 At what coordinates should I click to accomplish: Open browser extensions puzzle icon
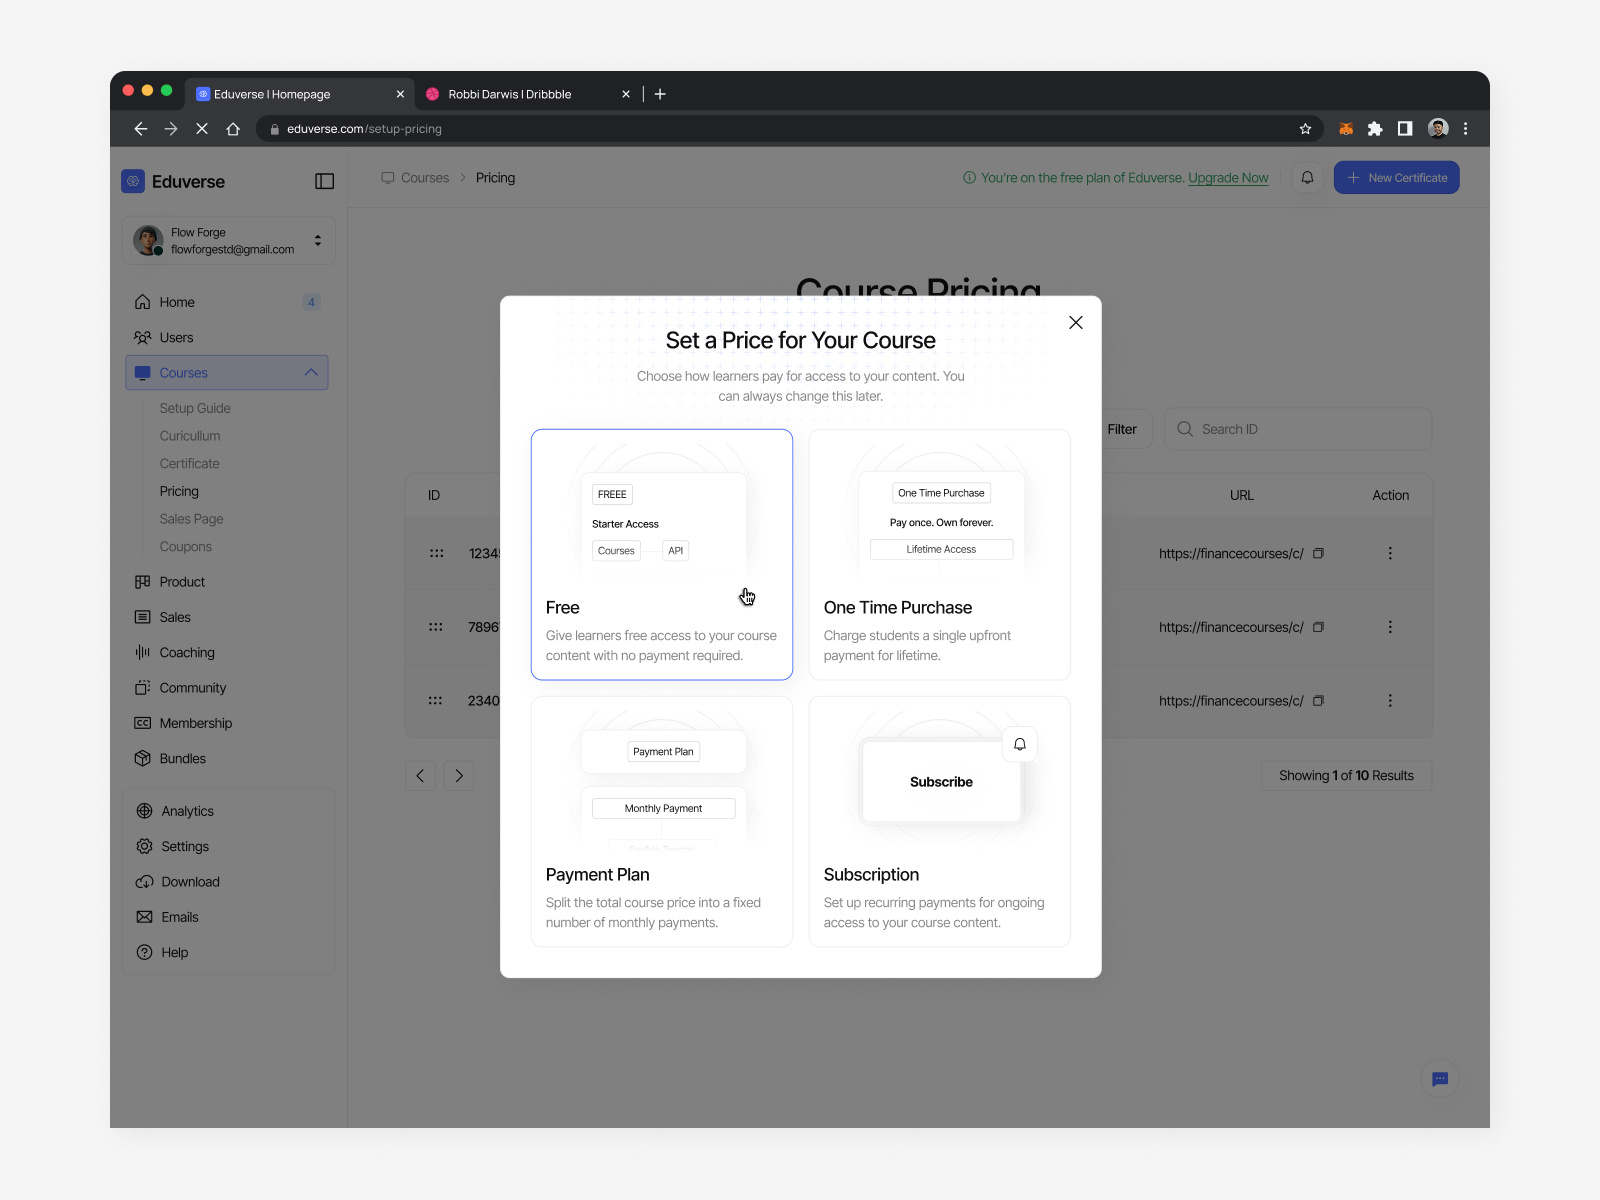click(x=1375, y=129)
